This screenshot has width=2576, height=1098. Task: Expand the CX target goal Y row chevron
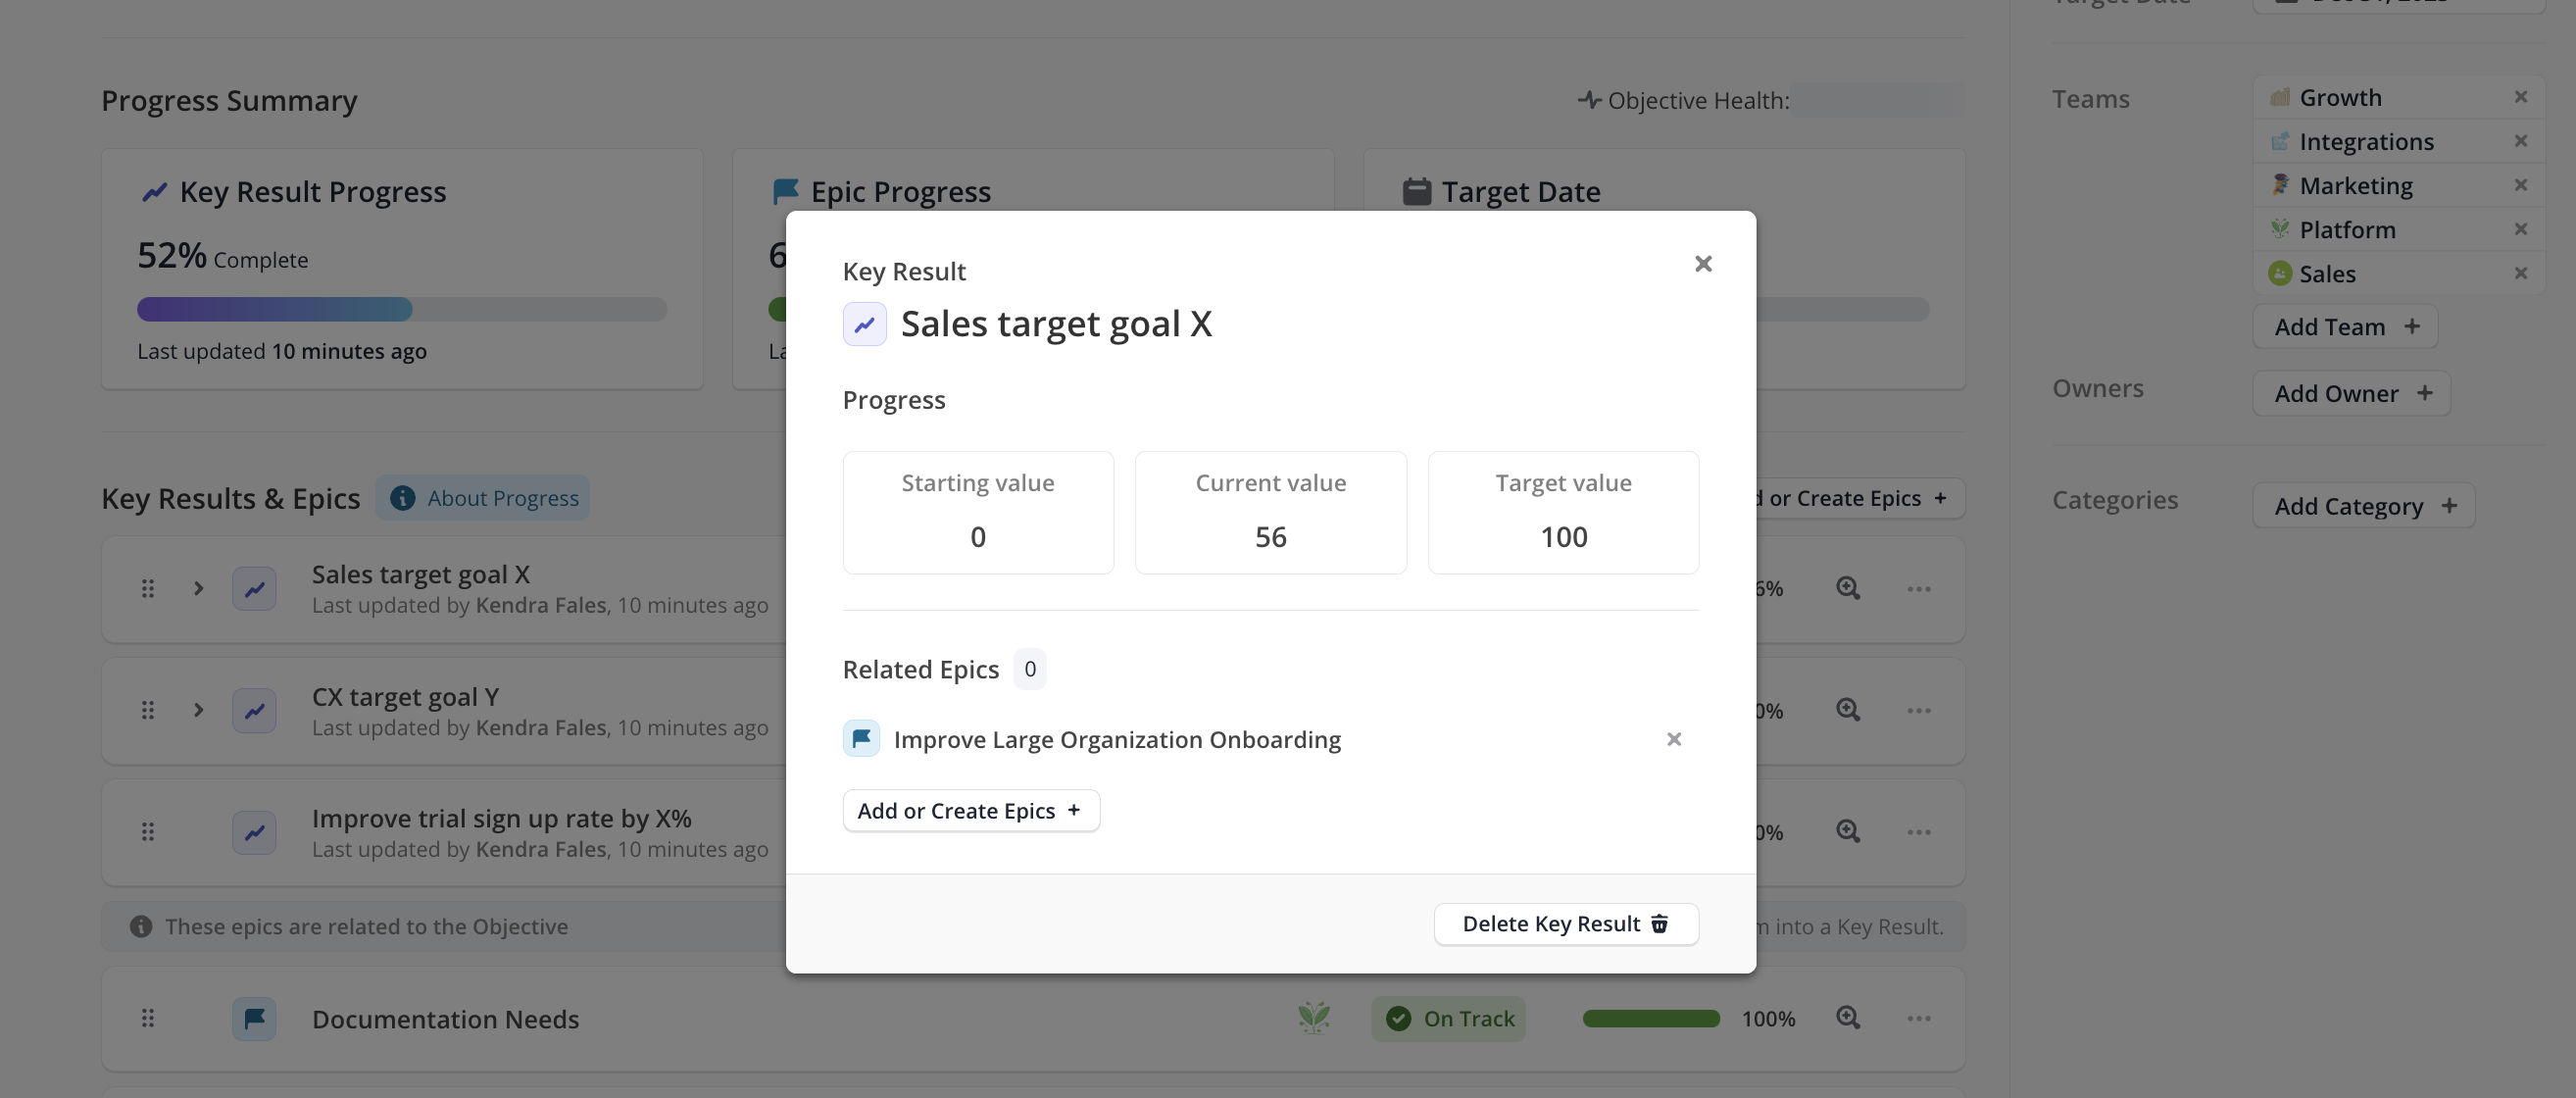pyautogui.click(x=198, y=710)
